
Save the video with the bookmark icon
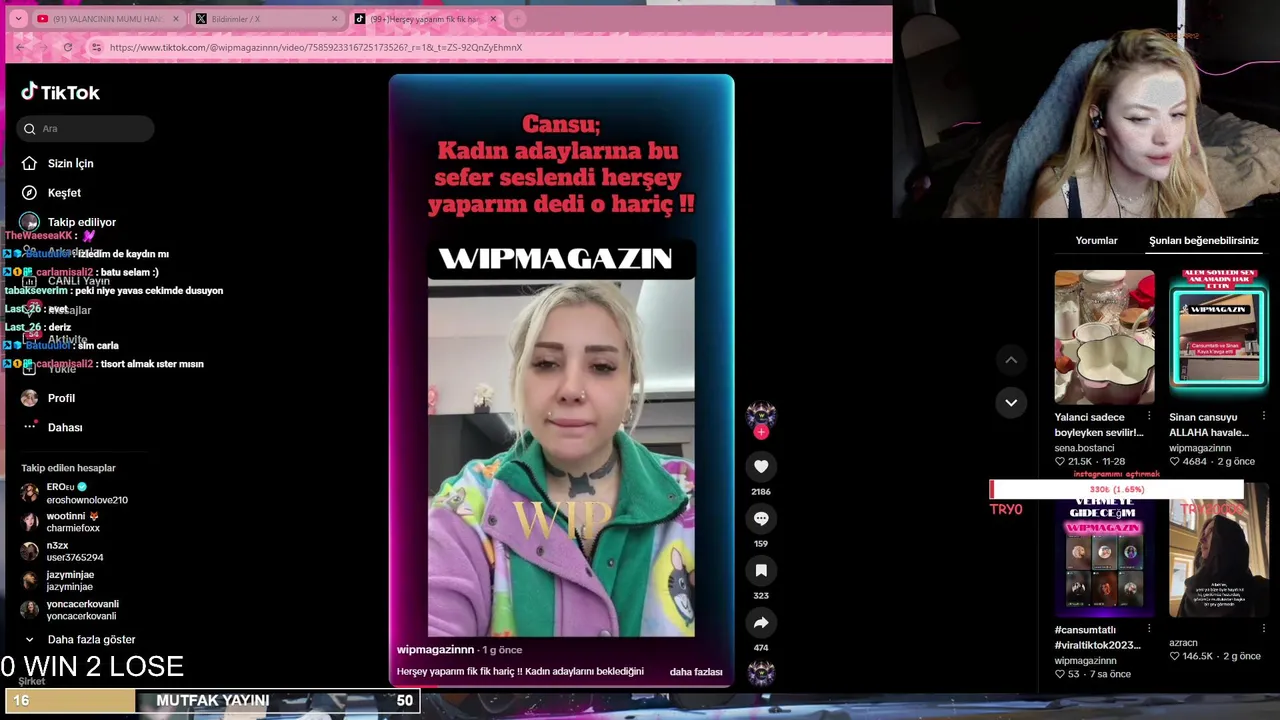[761, 570]
